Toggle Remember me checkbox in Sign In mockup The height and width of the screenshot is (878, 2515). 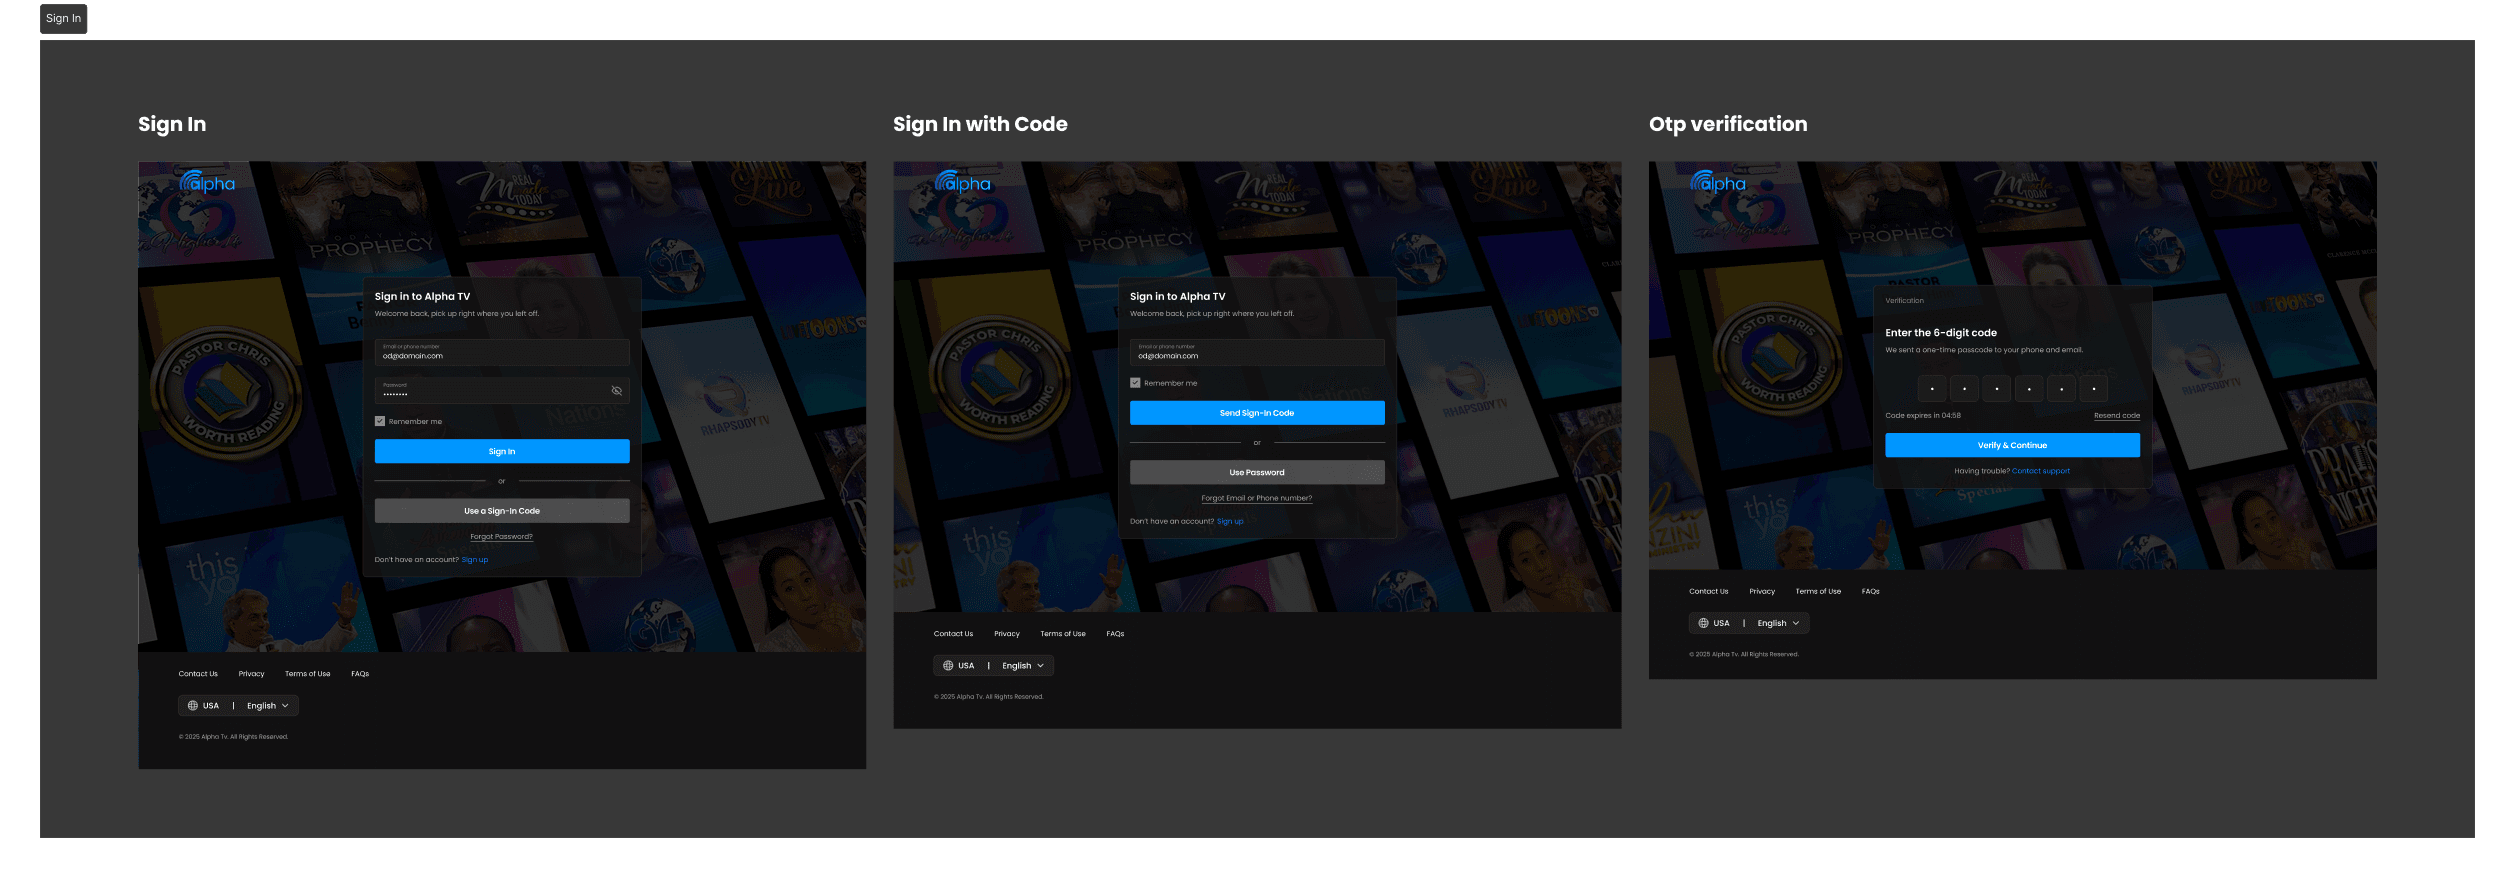[x=380, y=422]
